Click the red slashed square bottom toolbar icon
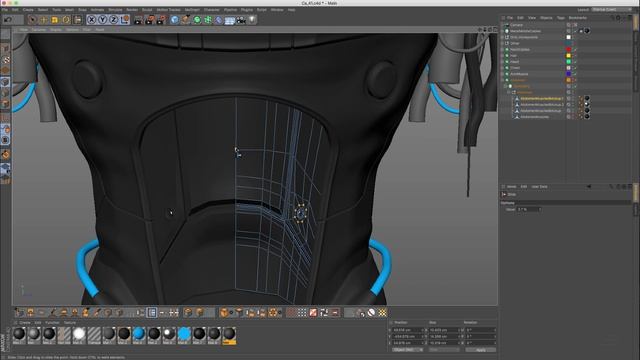The image size is (640, 360). (313, 313)
